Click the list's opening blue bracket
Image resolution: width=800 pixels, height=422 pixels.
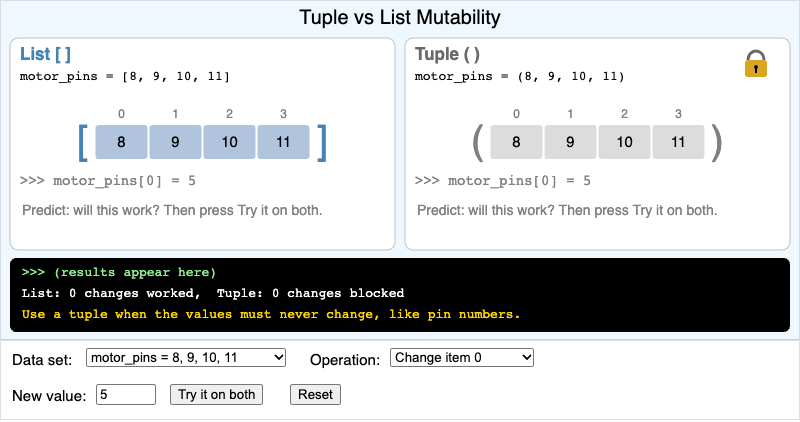pyautogui.click(x=83, y=142)
